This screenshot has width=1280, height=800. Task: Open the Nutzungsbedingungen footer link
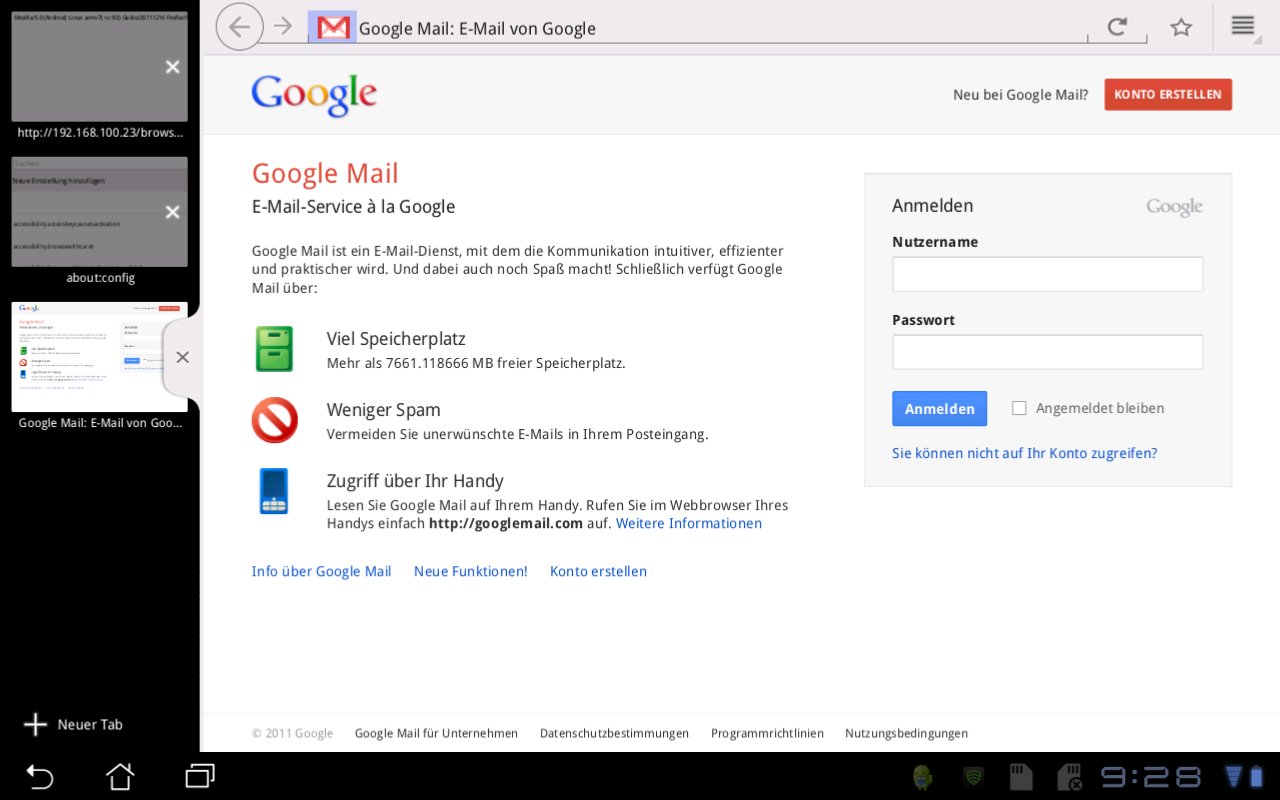(x=906, y=733)
